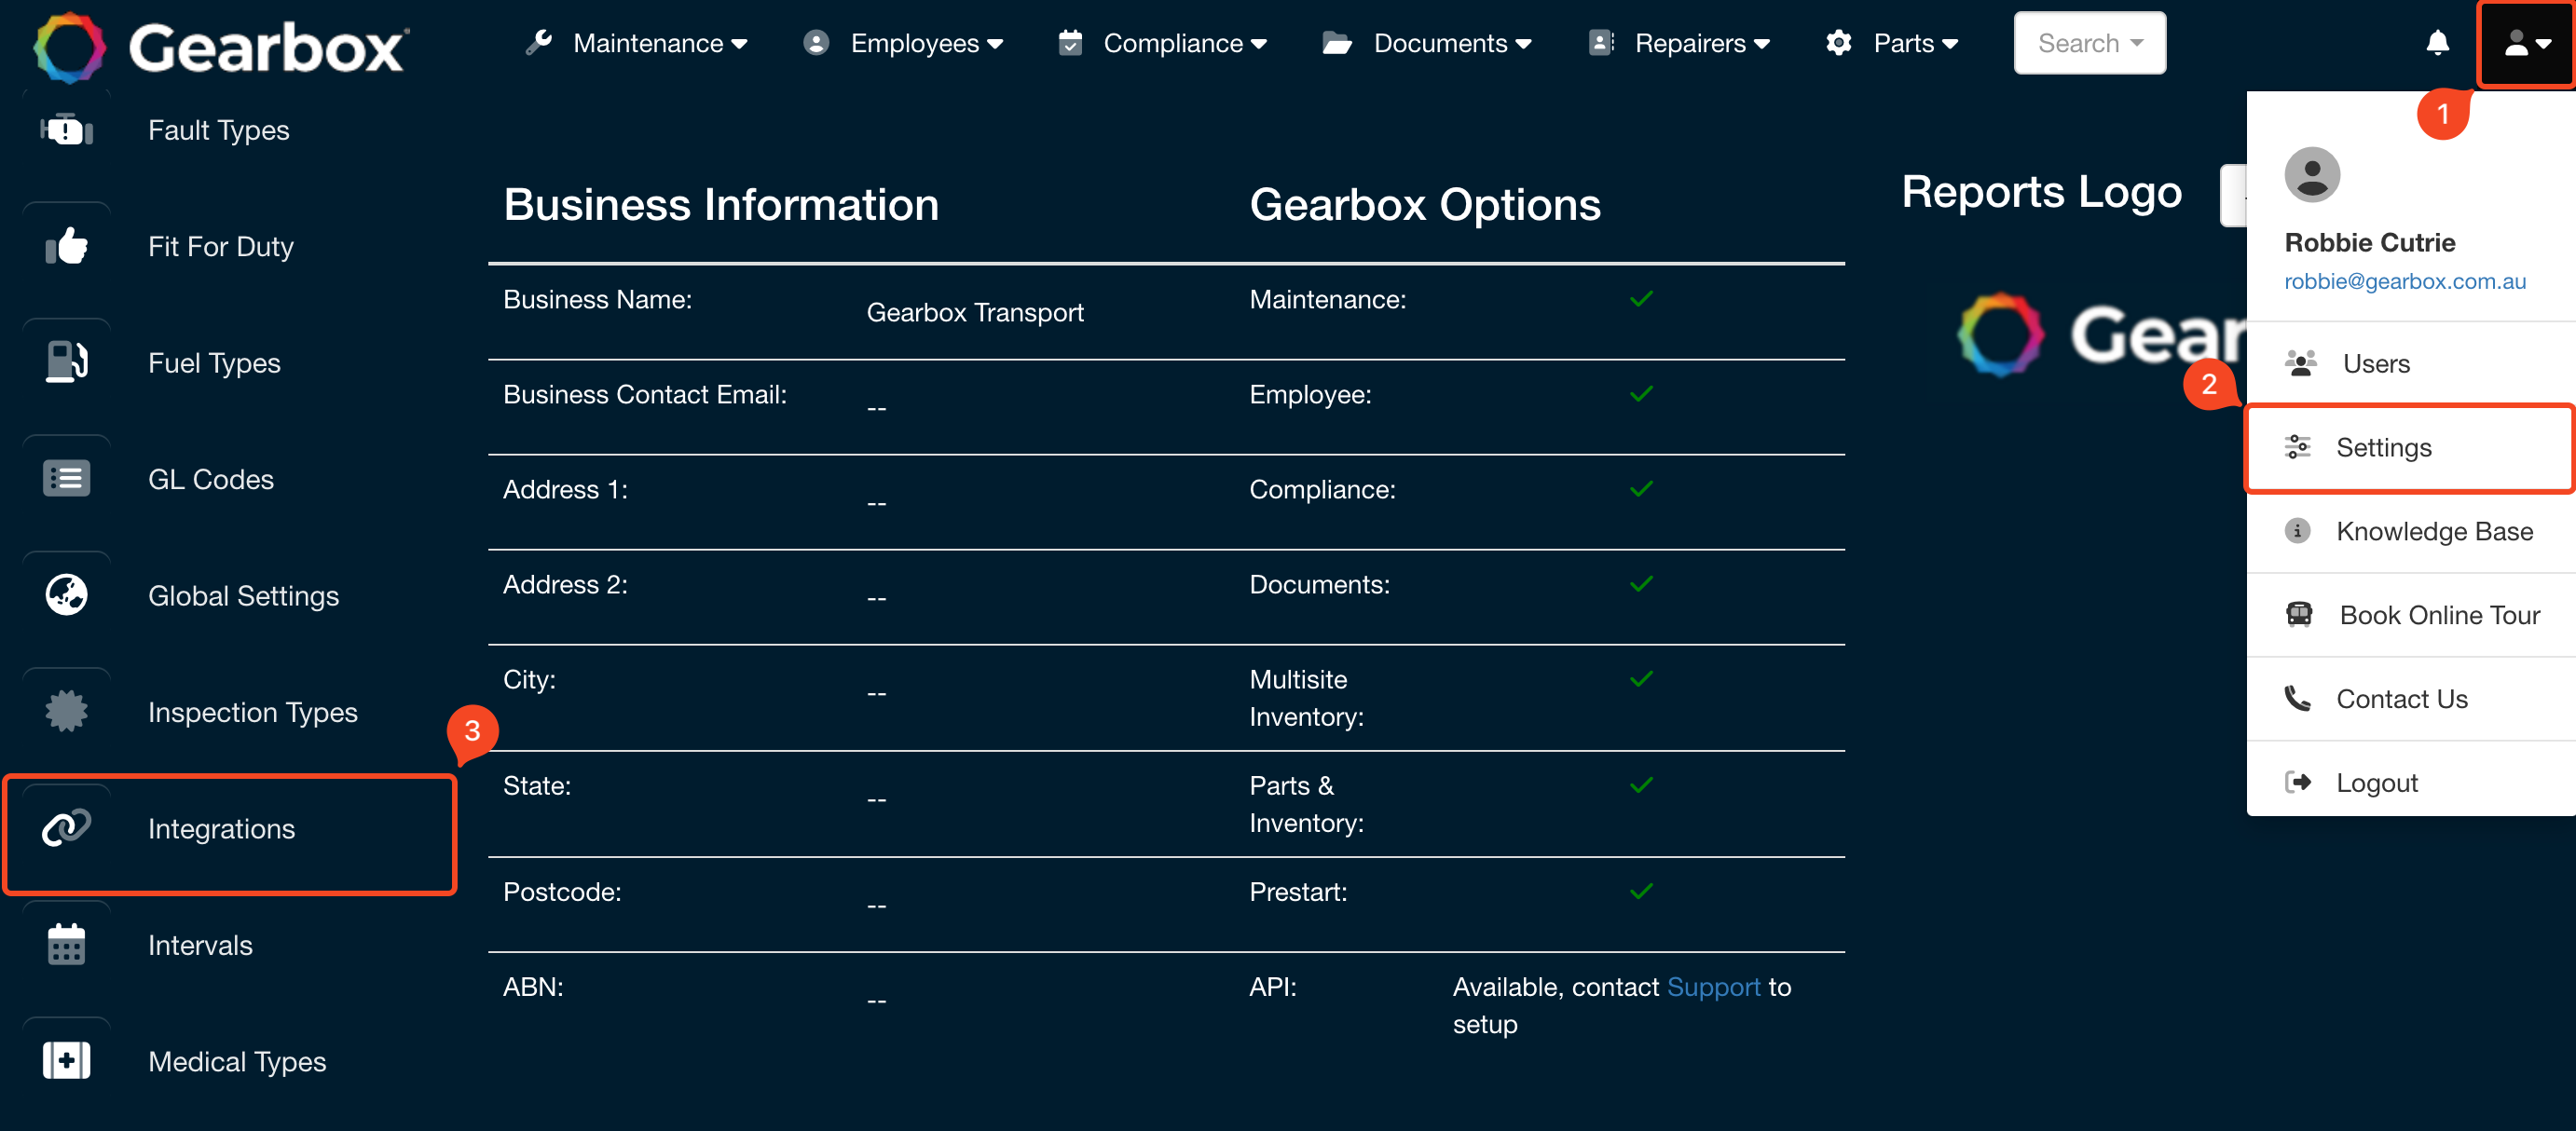Expand the Documents dropdown menu
Image resolution: width=2576 pixels, height=1131 pixels.
click(1452, 43)
